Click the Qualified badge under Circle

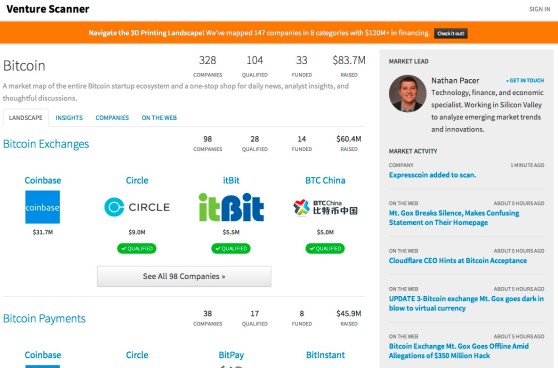coord(137,248)
